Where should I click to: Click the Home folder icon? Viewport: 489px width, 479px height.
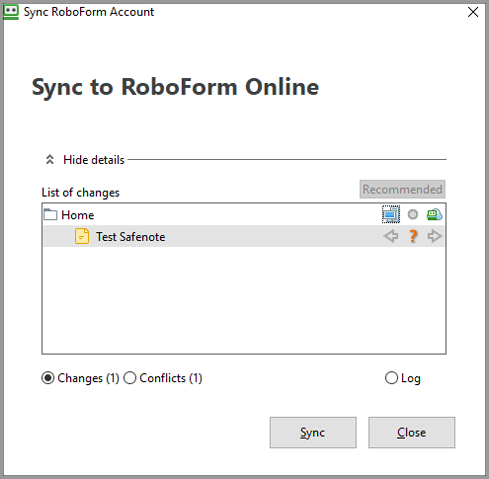click(x=51, y=214)
